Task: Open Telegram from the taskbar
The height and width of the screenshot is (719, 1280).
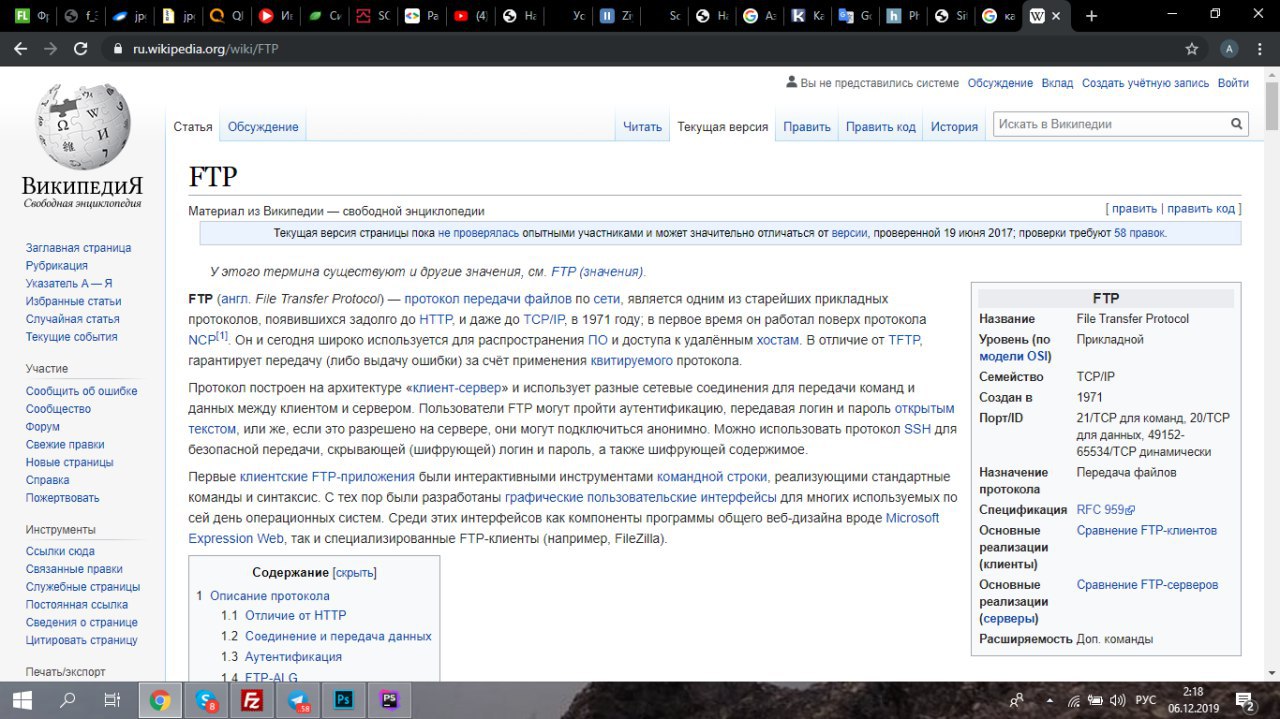Action: tap(298, 700)
